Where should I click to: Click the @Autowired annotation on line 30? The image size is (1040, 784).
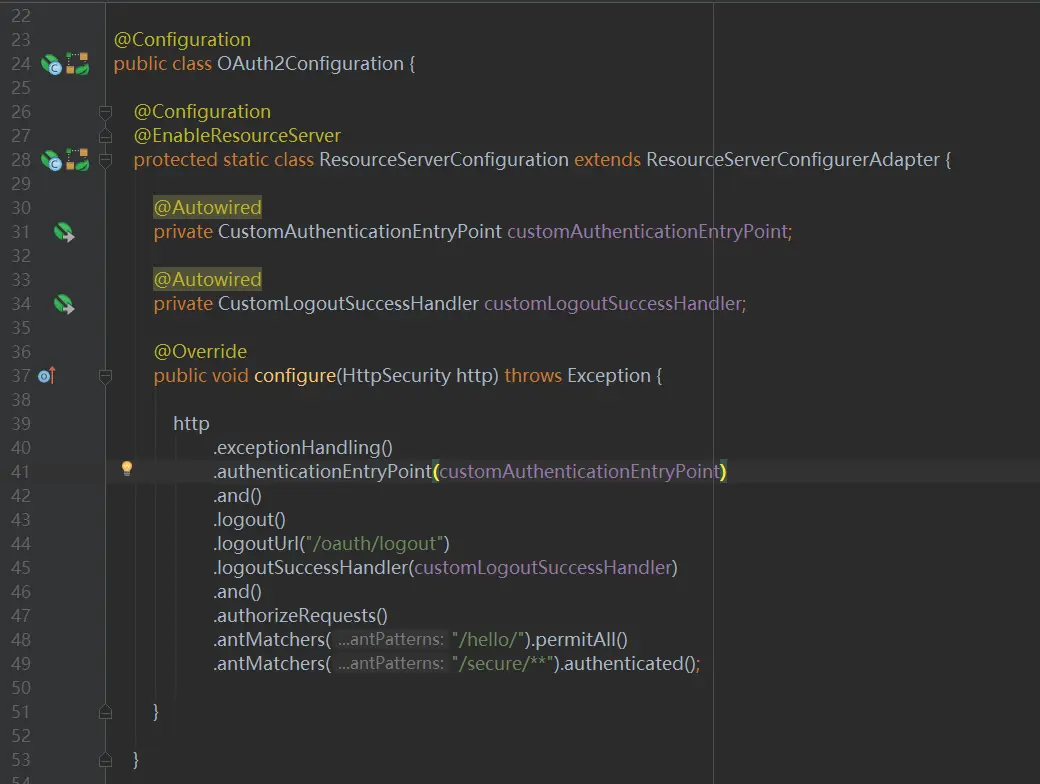[208, 208]
